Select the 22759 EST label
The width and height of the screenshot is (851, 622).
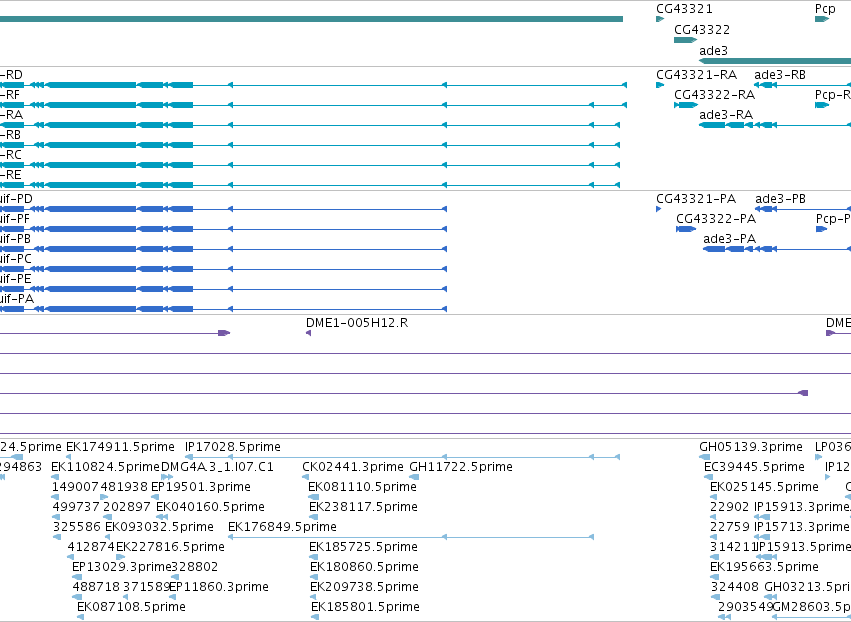point(730,528)
